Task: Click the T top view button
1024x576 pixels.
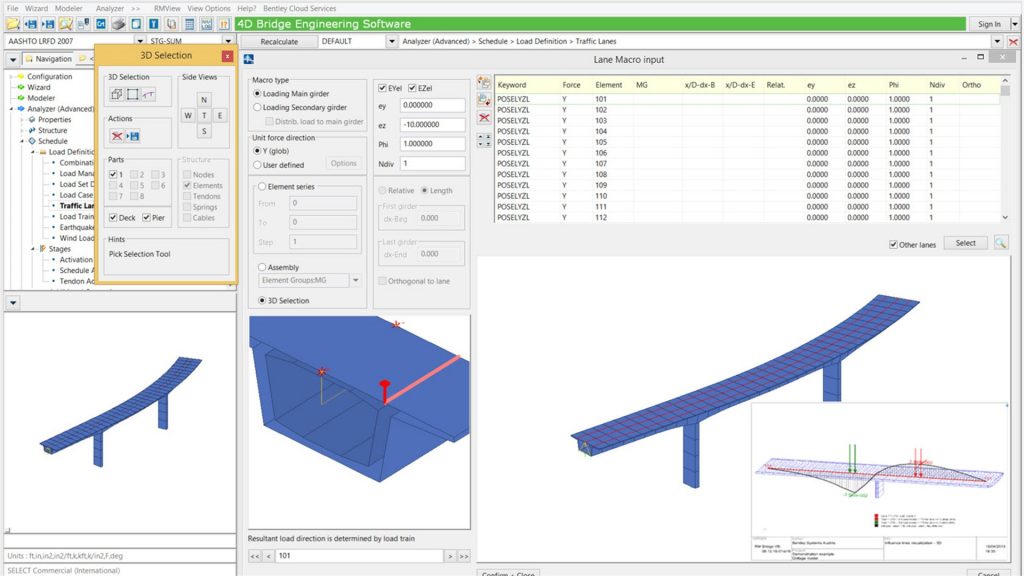Action: coord(204,116)
